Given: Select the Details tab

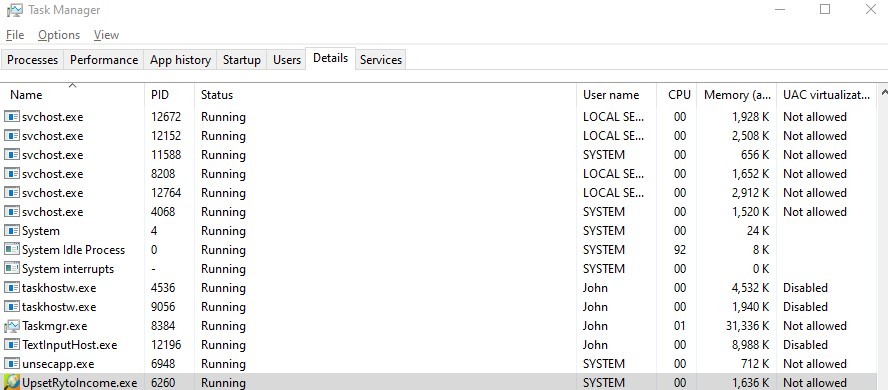Looking at the screenshot, I should pos(330,58).
